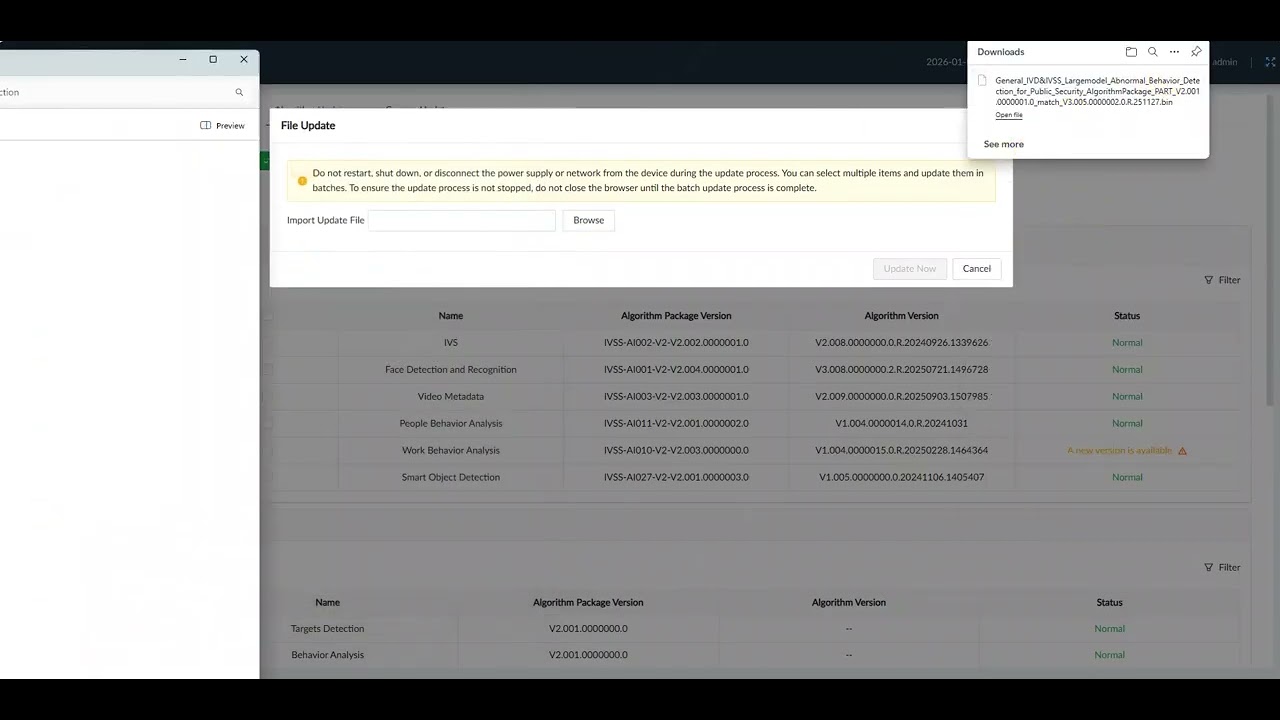Click package version IVSS-AI001-V2-V2.004.0000001.0

[676, 370]
